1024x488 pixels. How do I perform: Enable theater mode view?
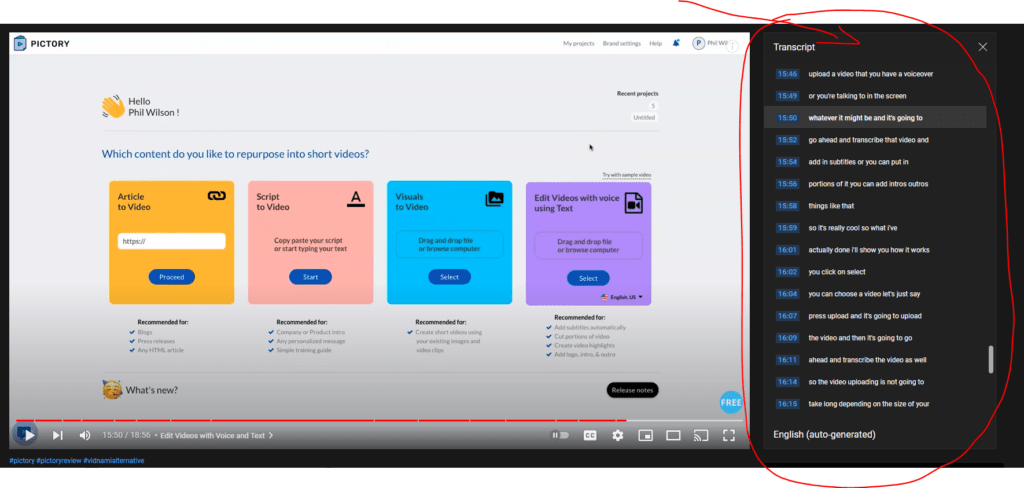tap(673, 435)
